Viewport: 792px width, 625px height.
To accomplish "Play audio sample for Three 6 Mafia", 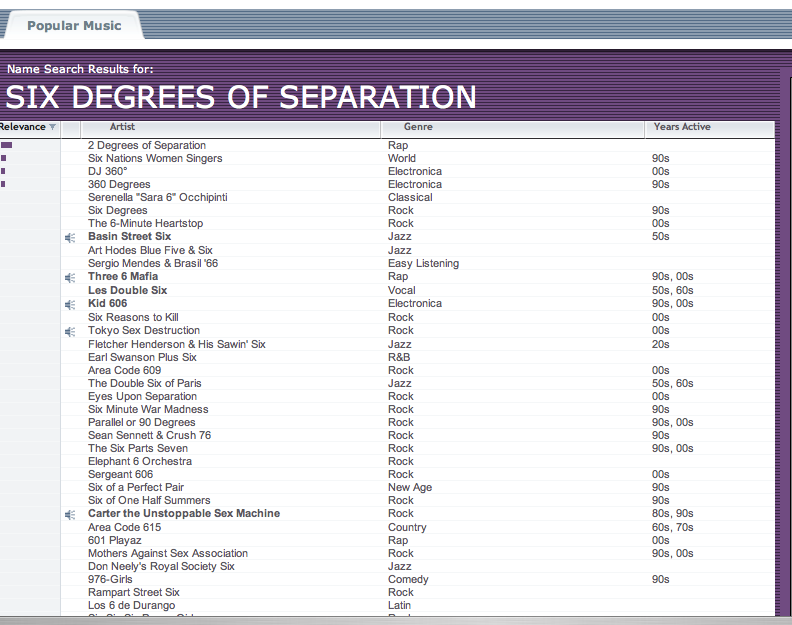I will 70,277.
